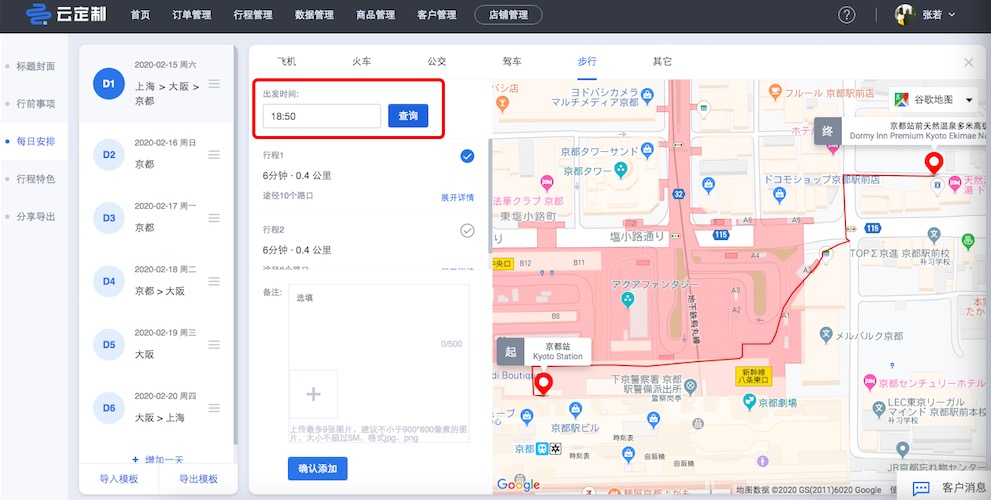Screen dimensions: 991x500
Task: Go to 行前事项 section
Action: (x=35, y=104)
